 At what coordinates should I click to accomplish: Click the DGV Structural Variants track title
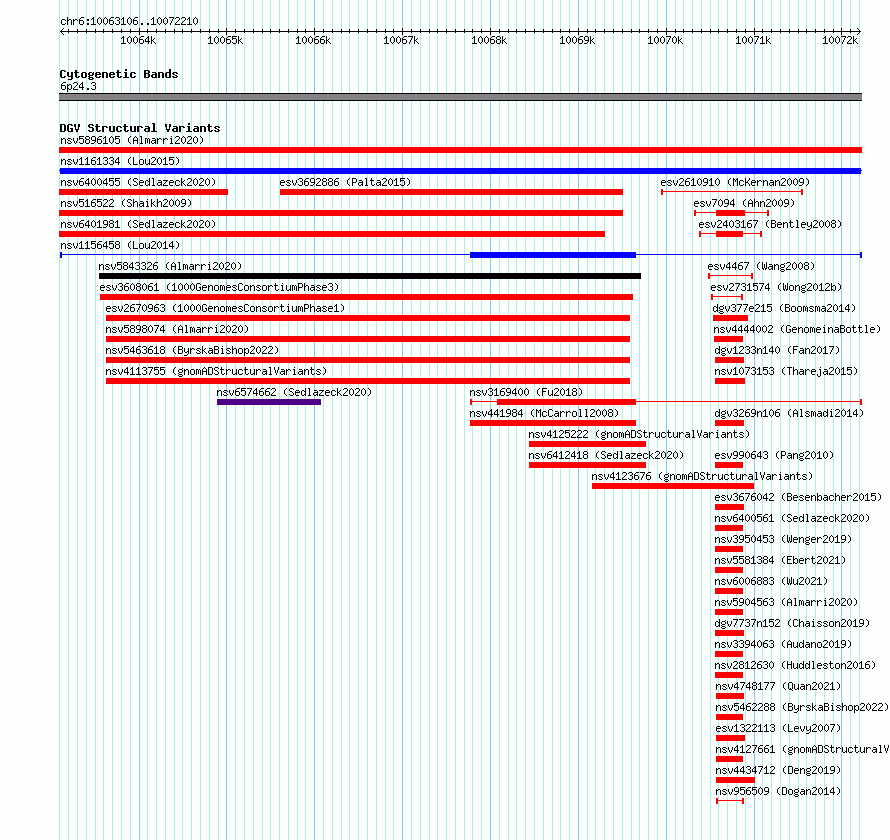140,128
